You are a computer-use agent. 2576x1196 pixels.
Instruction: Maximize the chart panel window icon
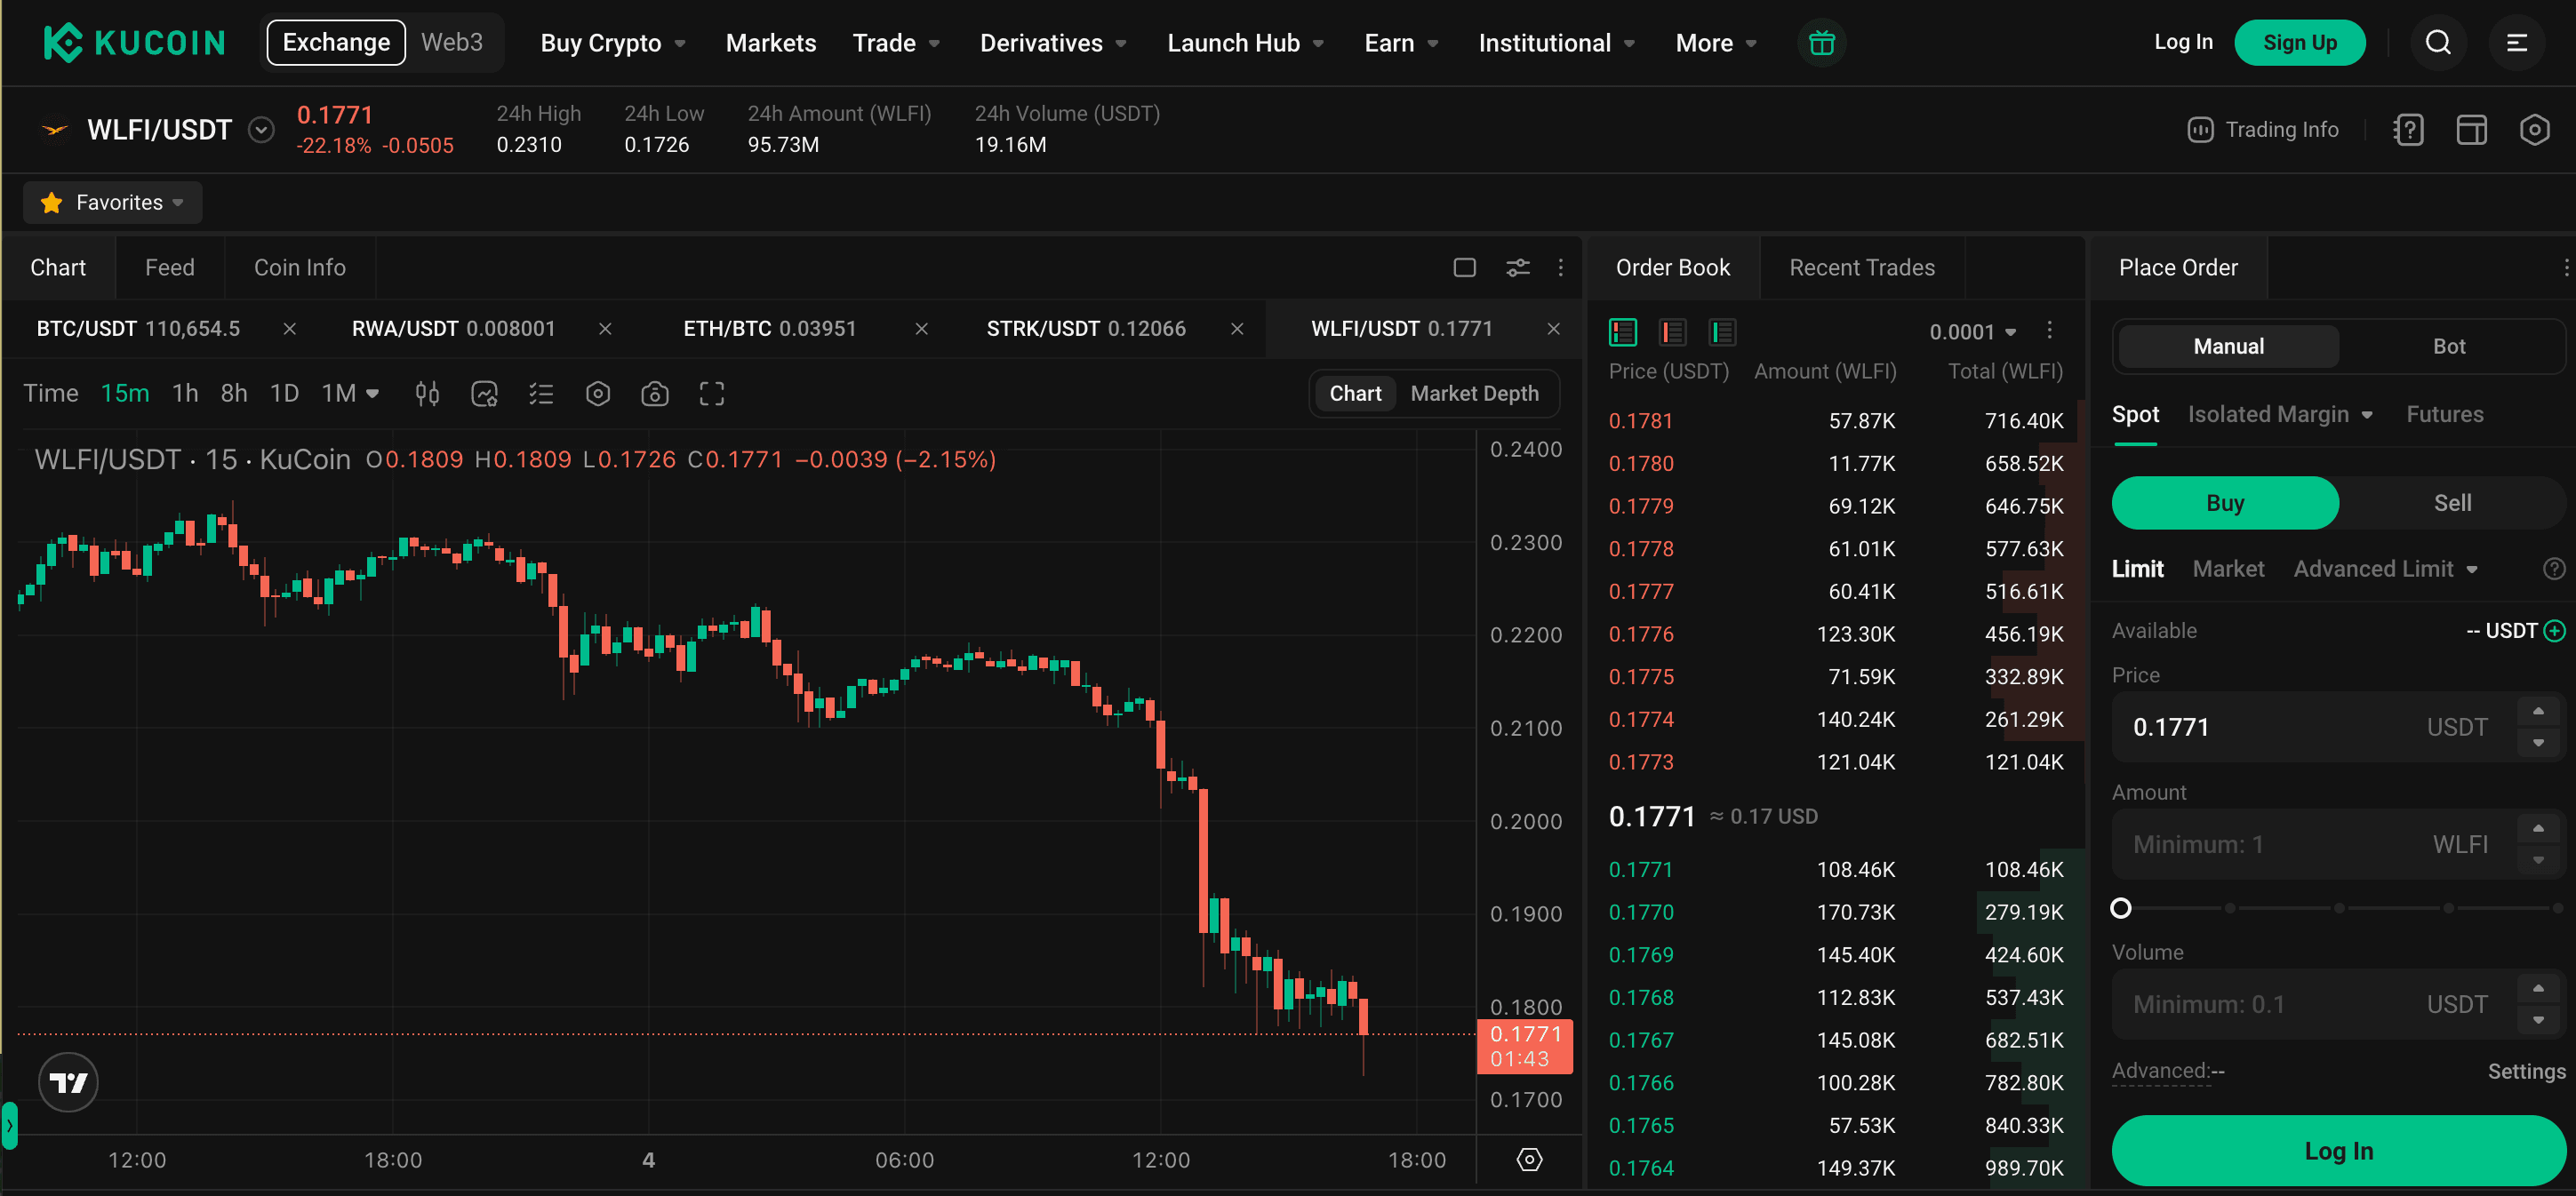point(1464,267)
